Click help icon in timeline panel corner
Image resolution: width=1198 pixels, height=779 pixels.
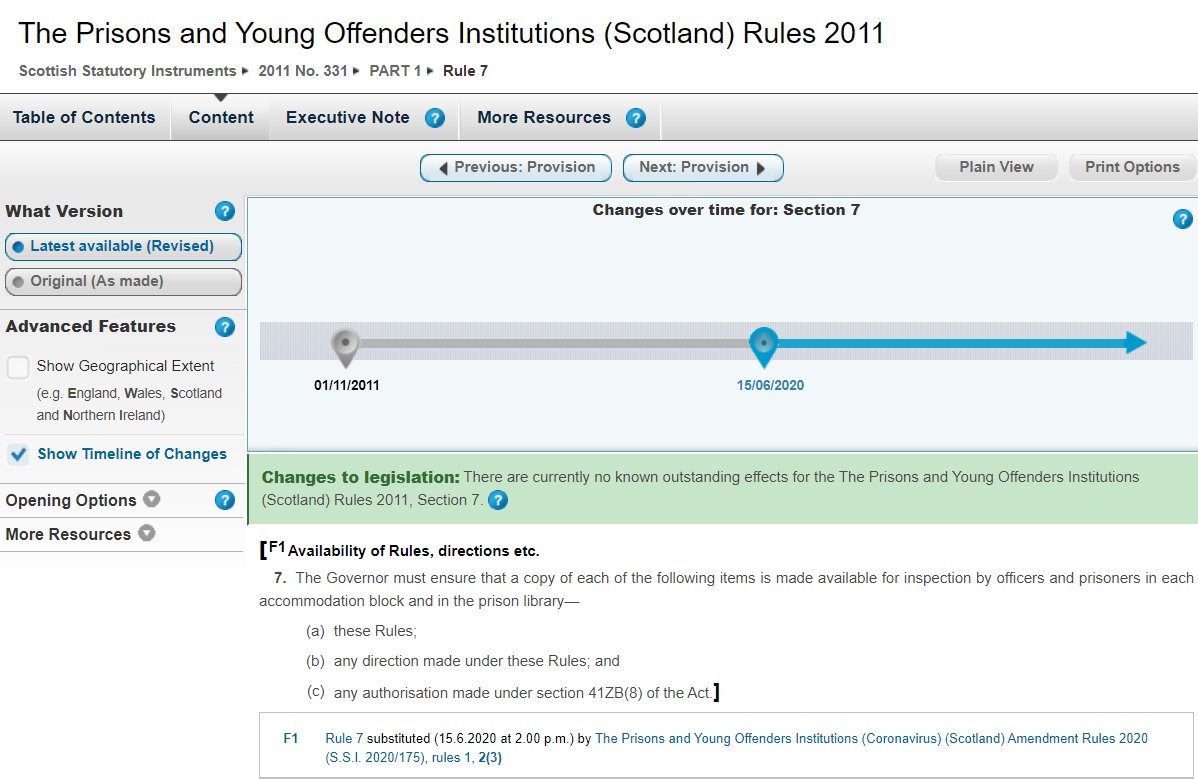[1182, 219]
